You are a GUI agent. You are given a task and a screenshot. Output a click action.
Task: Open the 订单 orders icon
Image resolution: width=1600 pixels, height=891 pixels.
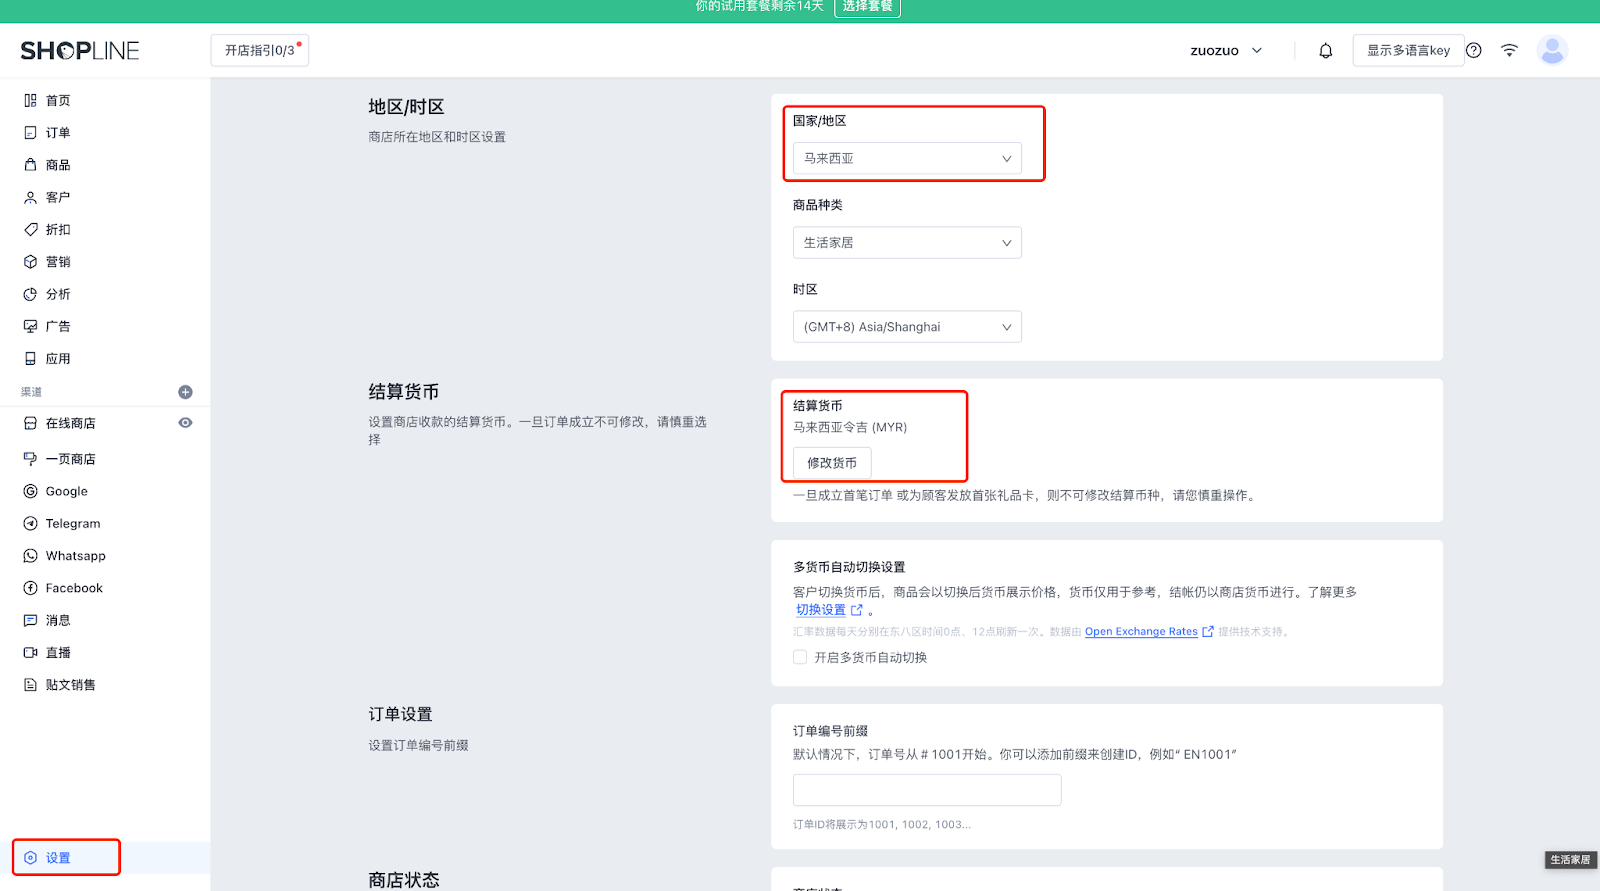coord(31,132)
